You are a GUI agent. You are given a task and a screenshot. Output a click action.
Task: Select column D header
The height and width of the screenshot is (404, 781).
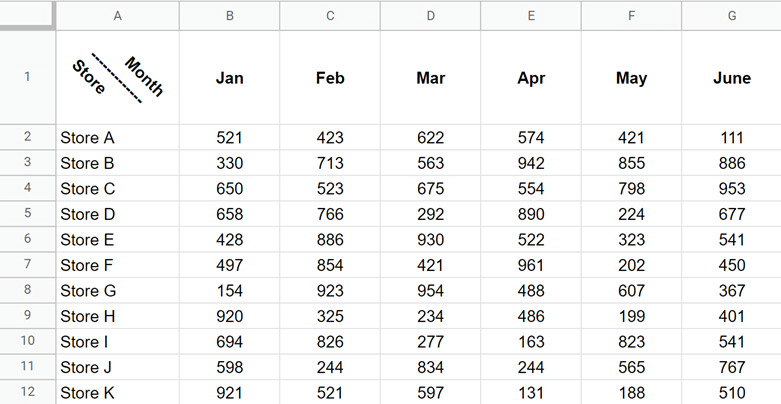click(x=430, y=15)
